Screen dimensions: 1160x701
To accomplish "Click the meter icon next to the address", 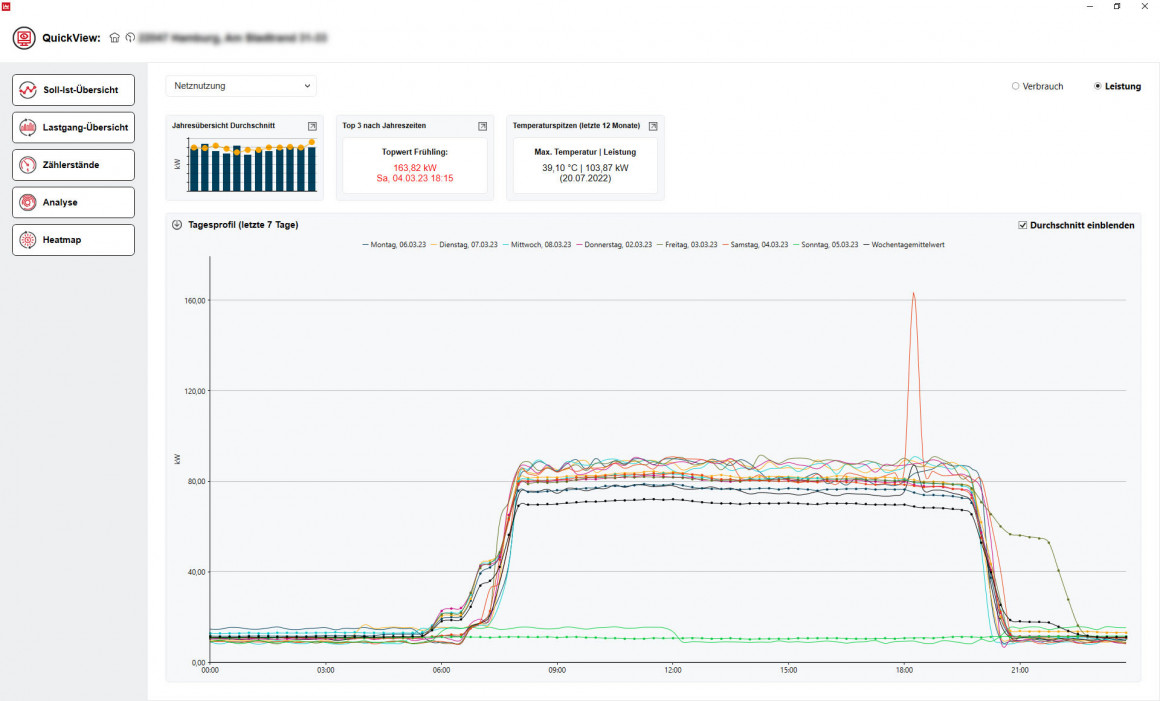I will click(x=129, y=38).
